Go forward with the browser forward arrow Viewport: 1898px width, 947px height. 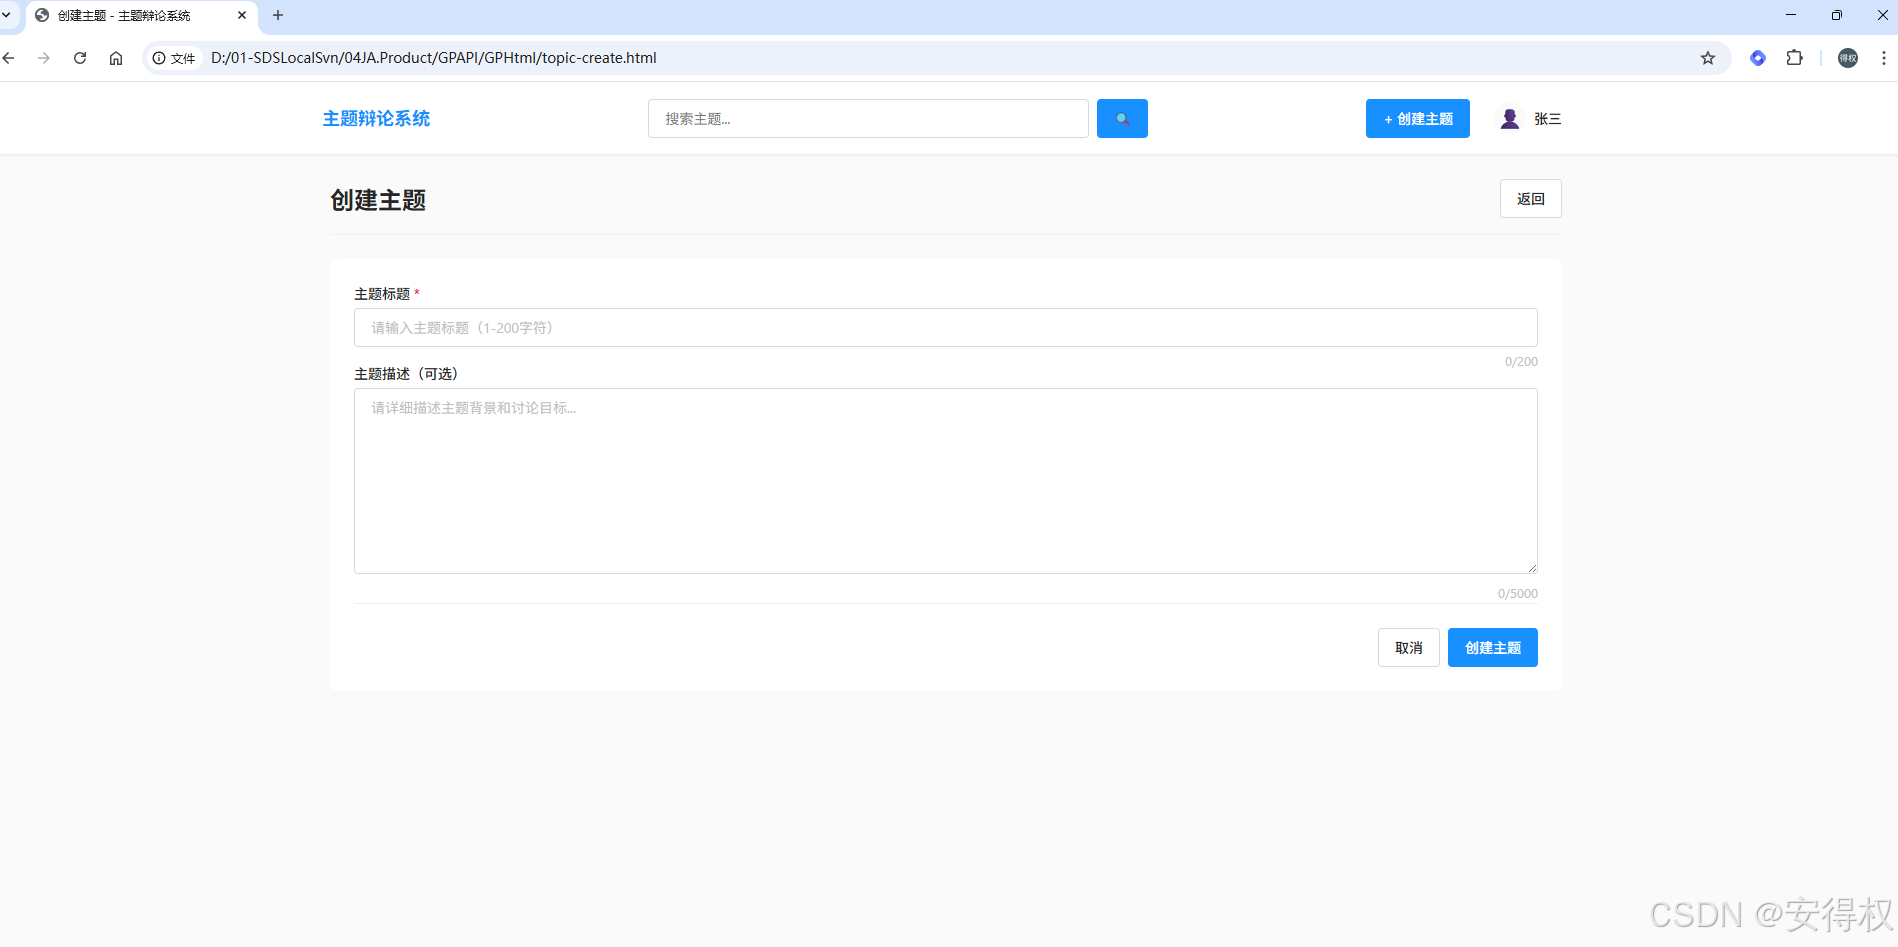44,58
